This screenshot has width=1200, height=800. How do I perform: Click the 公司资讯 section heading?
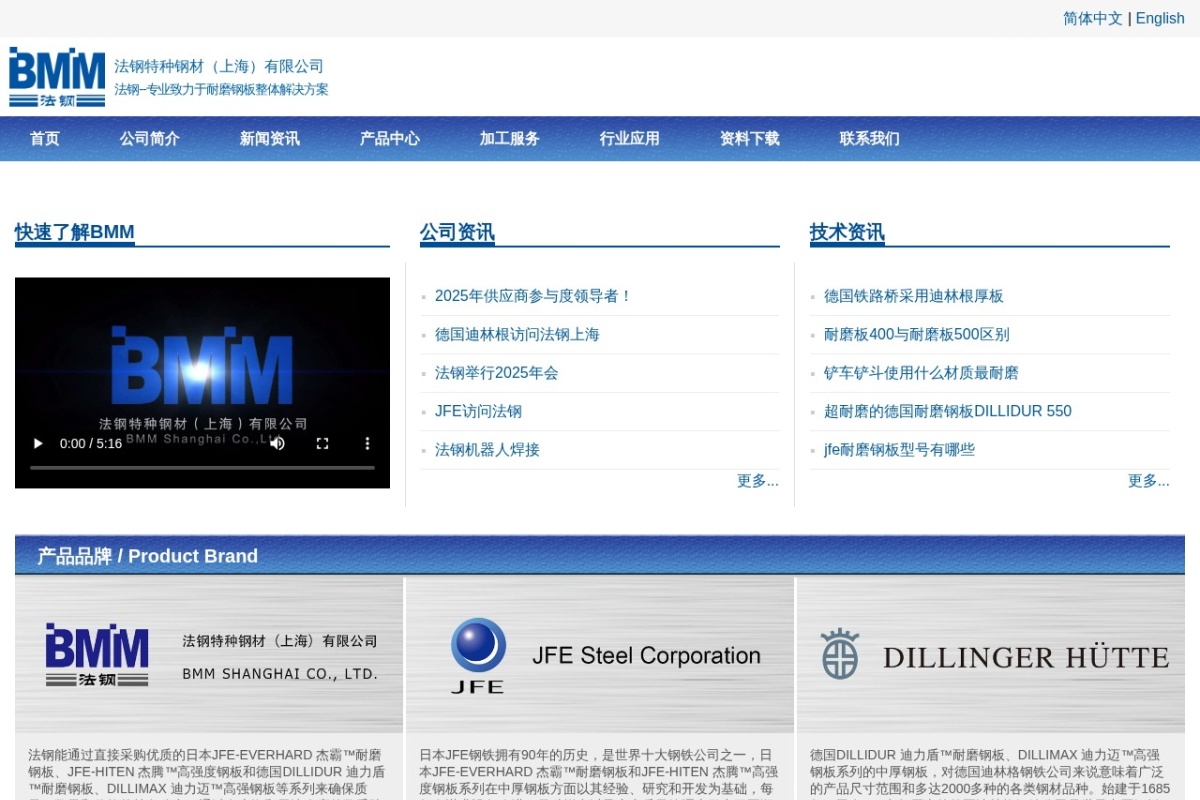click(457, 232)
